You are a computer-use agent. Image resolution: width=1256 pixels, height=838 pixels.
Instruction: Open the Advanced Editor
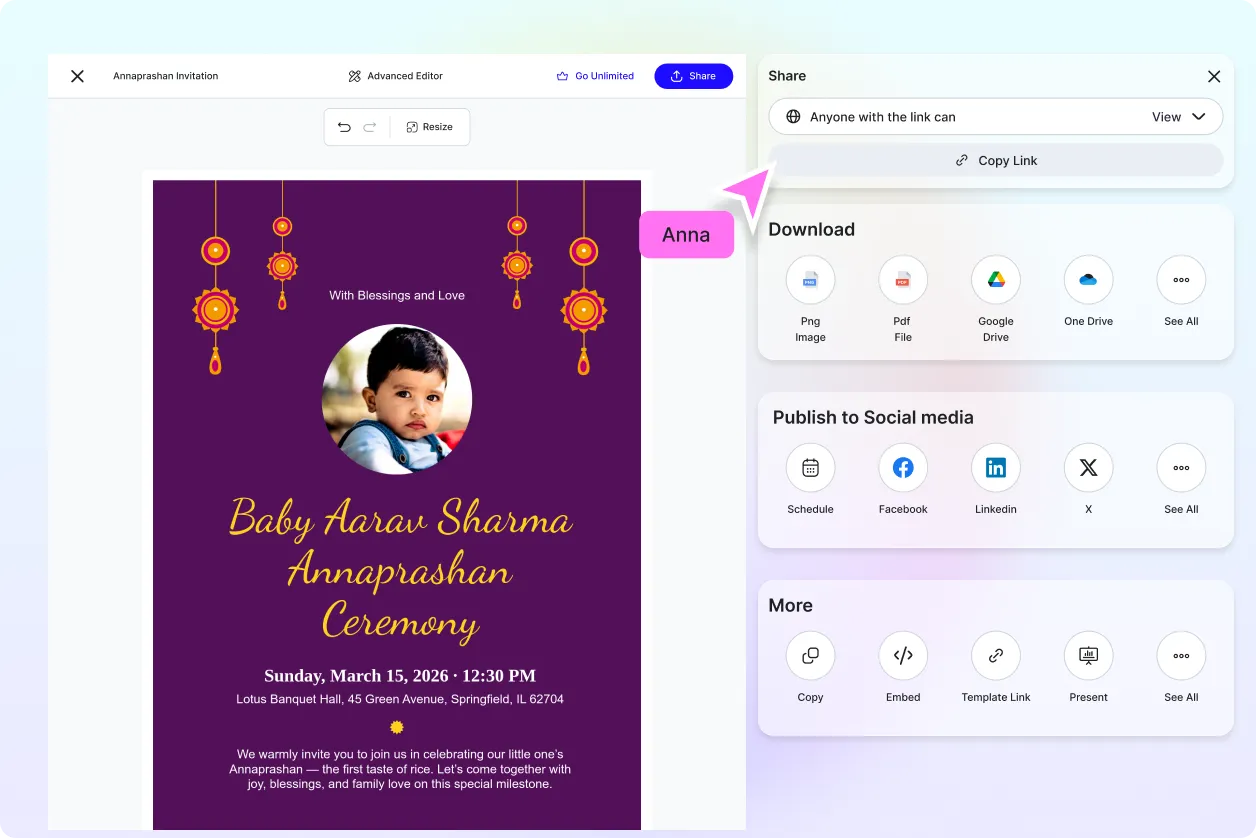click(395, 76)
